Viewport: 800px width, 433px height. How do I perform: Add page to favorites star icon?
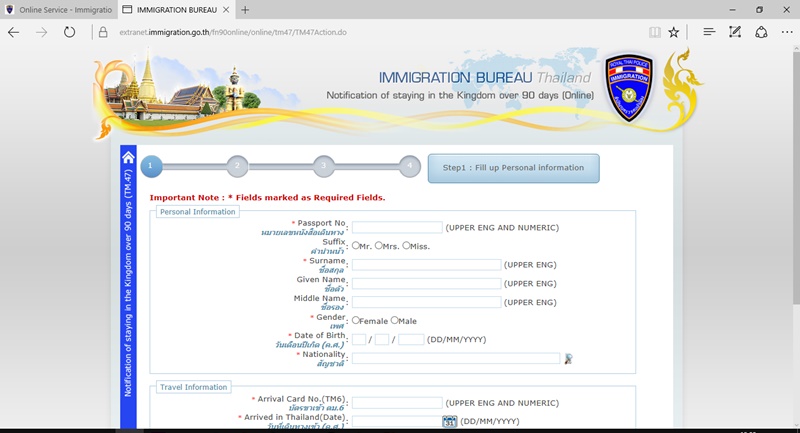tap(673, 32)
